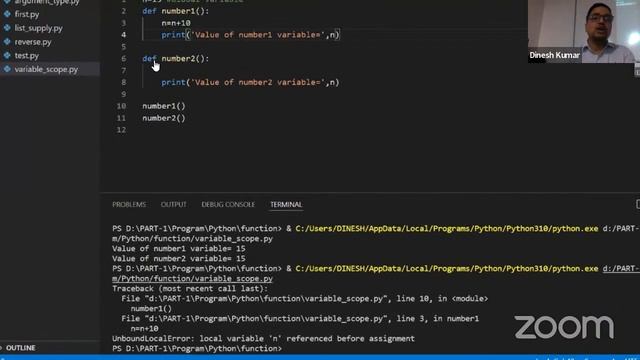The image size is (640, 360).
Task: Click number2() call on line 11
Action: coord(164,118)
